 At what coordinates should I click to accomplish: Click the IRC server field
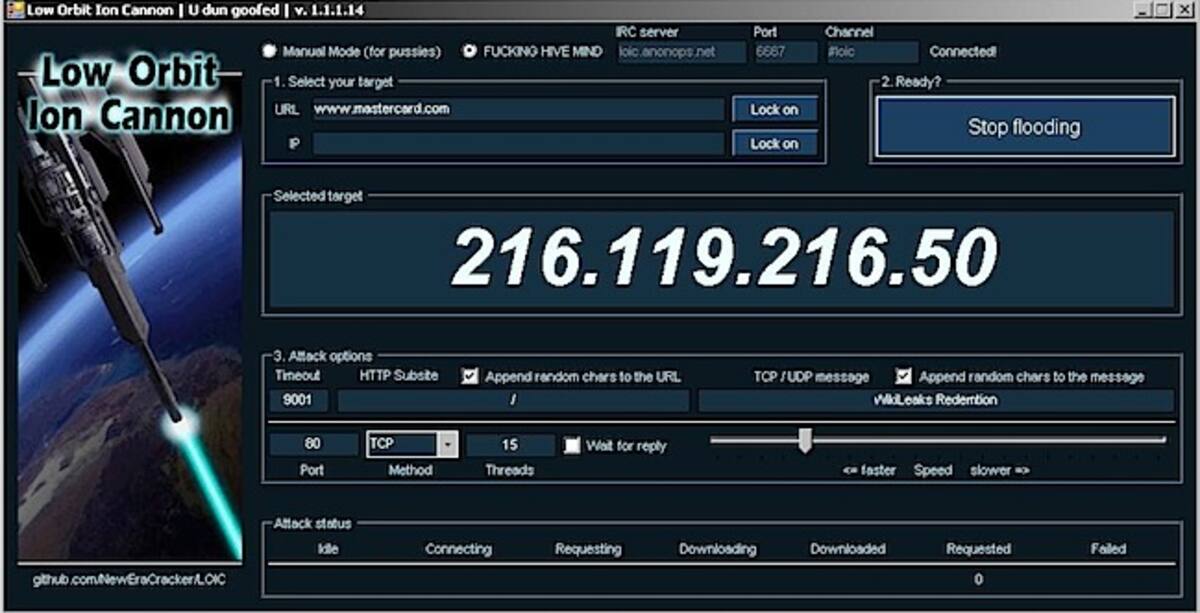[x=681, y=52]
